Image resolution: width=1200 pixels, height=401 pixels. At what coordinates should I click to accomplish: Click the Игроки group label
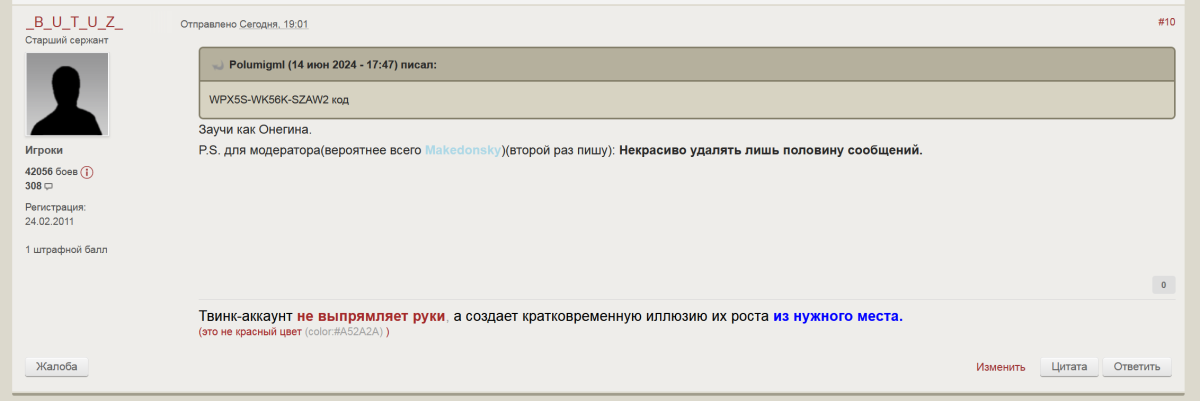click(x=44, y=150)
